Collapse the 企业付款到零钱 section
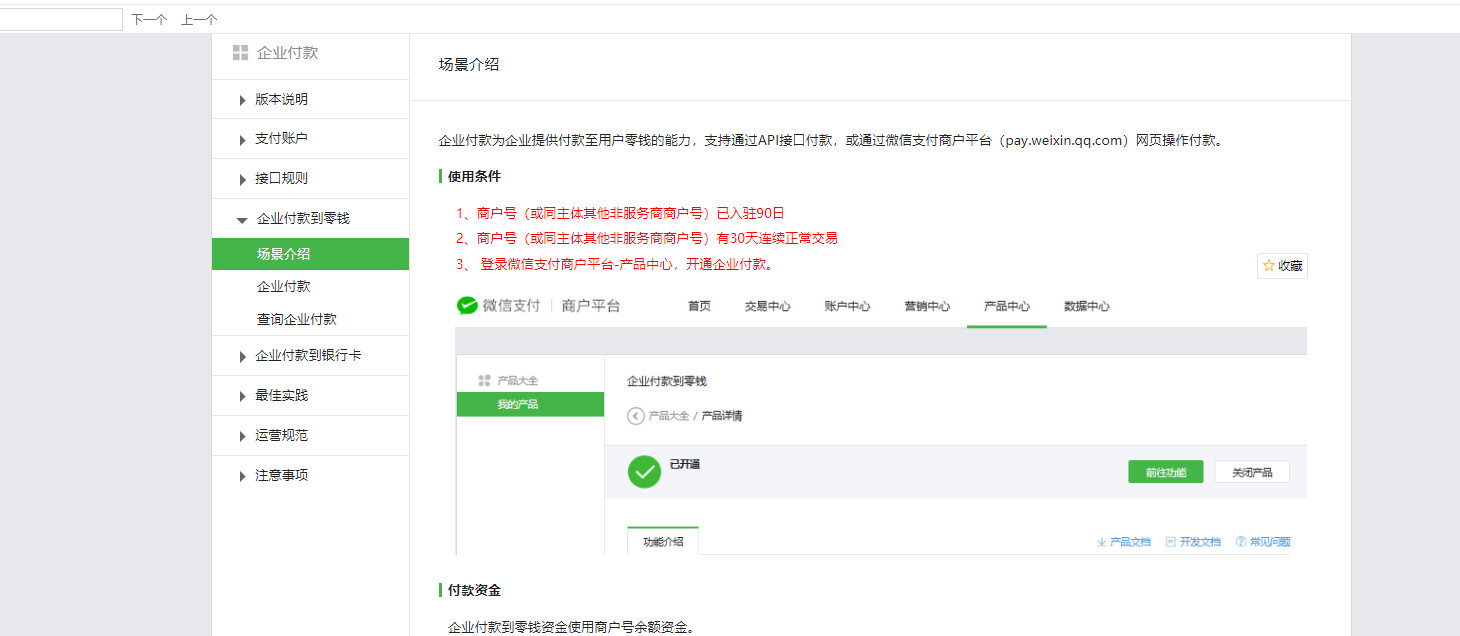The width and height of the screenshot is (1460, 636). [x=310, y=218]
